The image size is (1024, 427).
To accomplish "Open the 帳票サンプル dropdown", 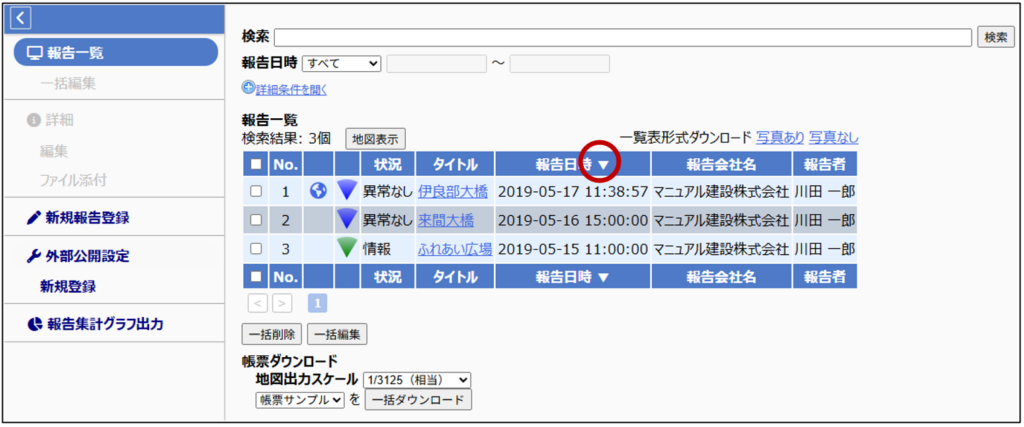I will tap(300, 400).
